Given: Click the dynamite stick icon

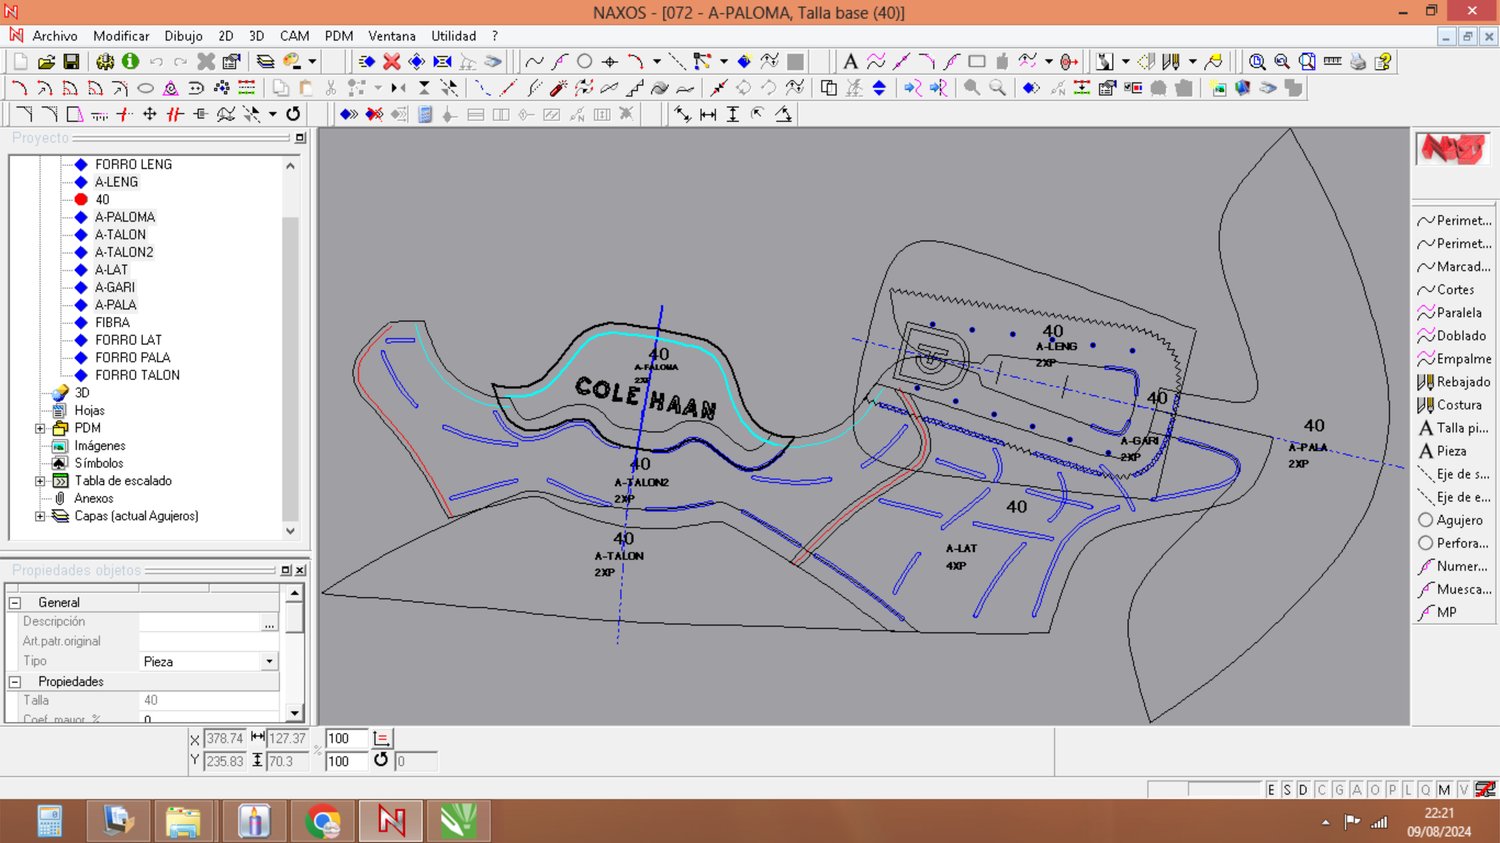Looking at the screenshot, I should pyautogui.click(x=559, y=88).
